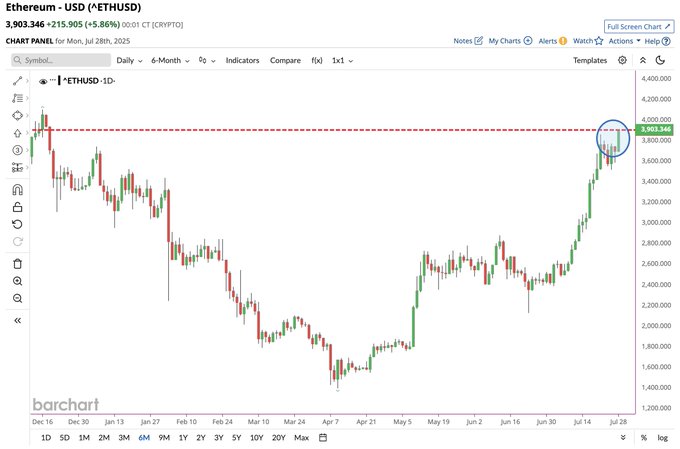Zoom in with the magnifier plus icon
The width and height of the screenshot is (680, 449).
point(17,281)
